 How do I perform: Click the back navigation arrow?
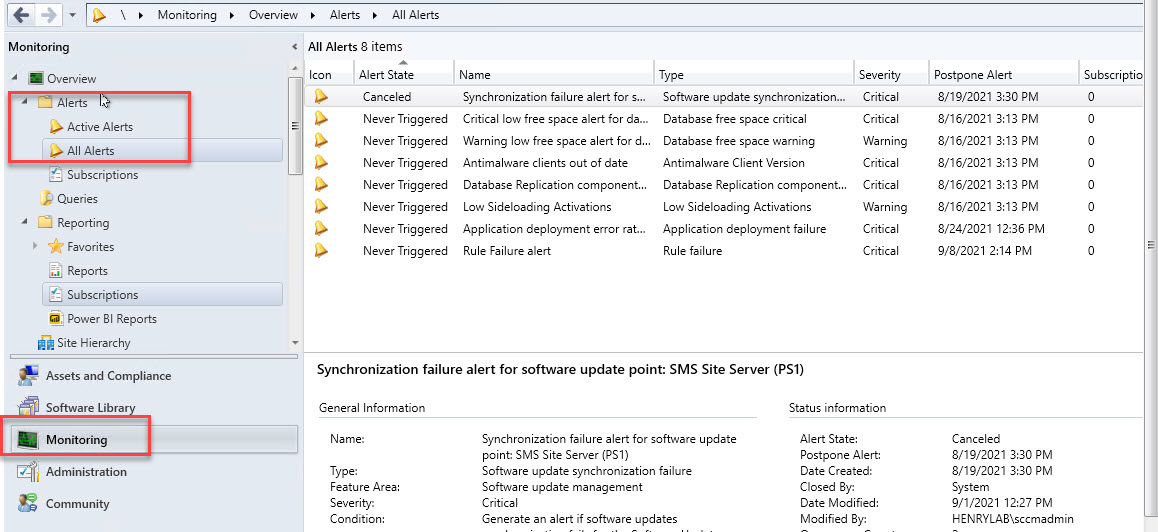(x=20, y=16)
